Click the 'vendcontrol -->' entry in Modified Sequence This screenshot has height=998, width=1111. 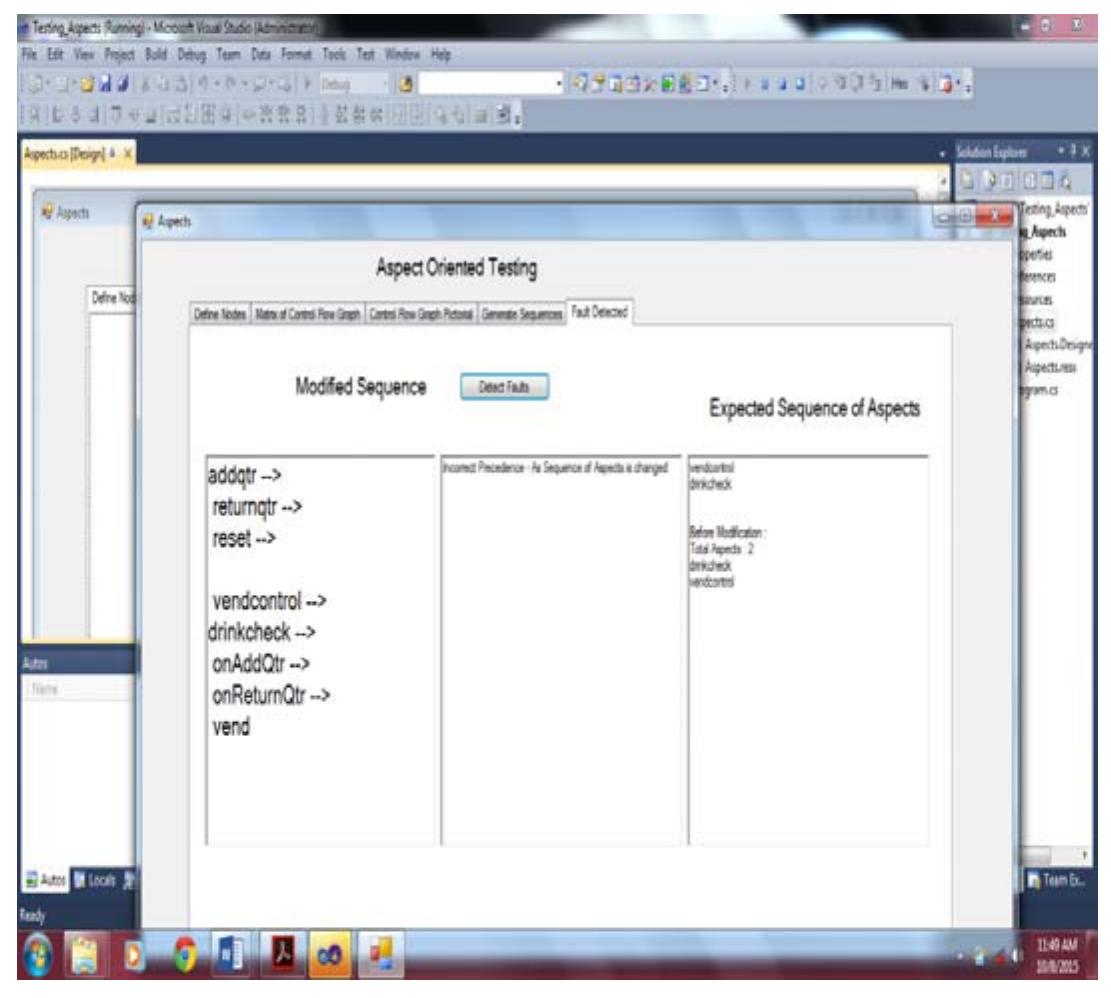tap(269, 601)
